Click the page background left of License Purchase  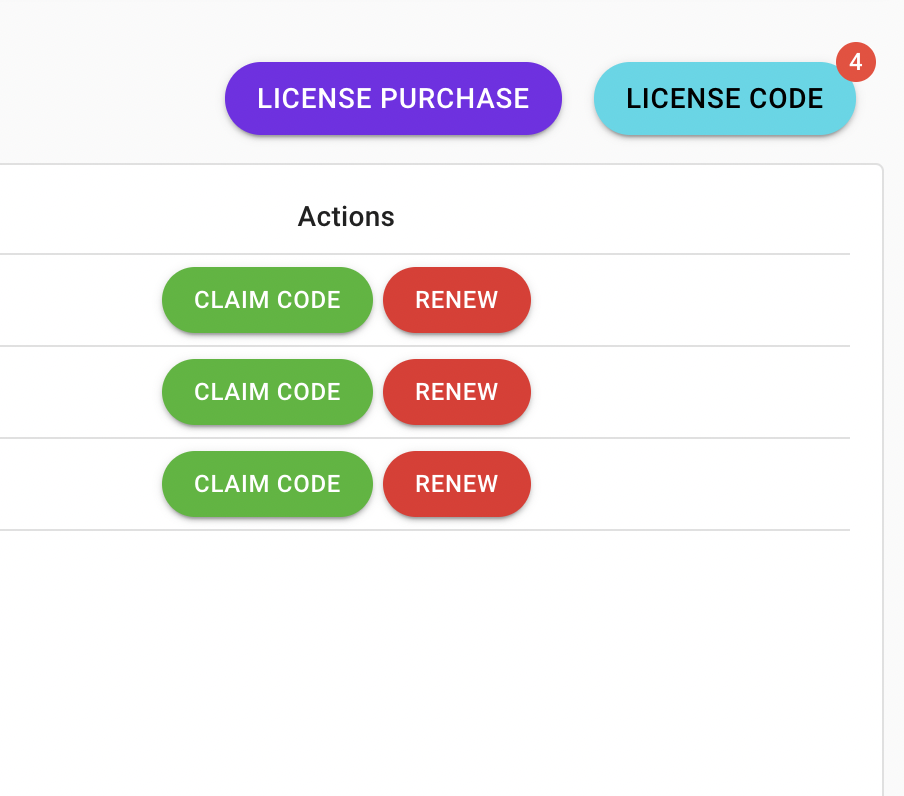pyautogui.click(x=100, y=98)
